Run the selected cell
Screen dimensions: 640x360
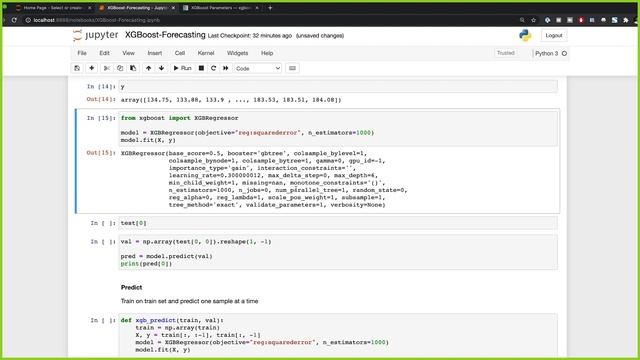182,68
